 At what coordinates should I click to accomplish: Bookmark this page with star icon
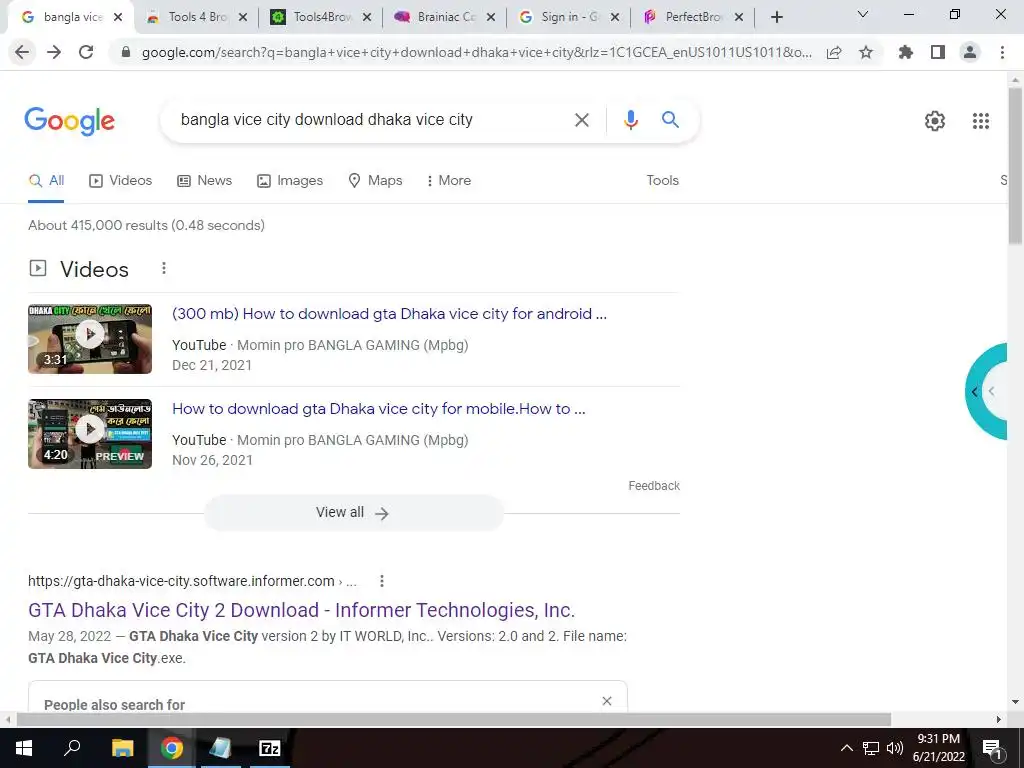click(x=866, y=52)
